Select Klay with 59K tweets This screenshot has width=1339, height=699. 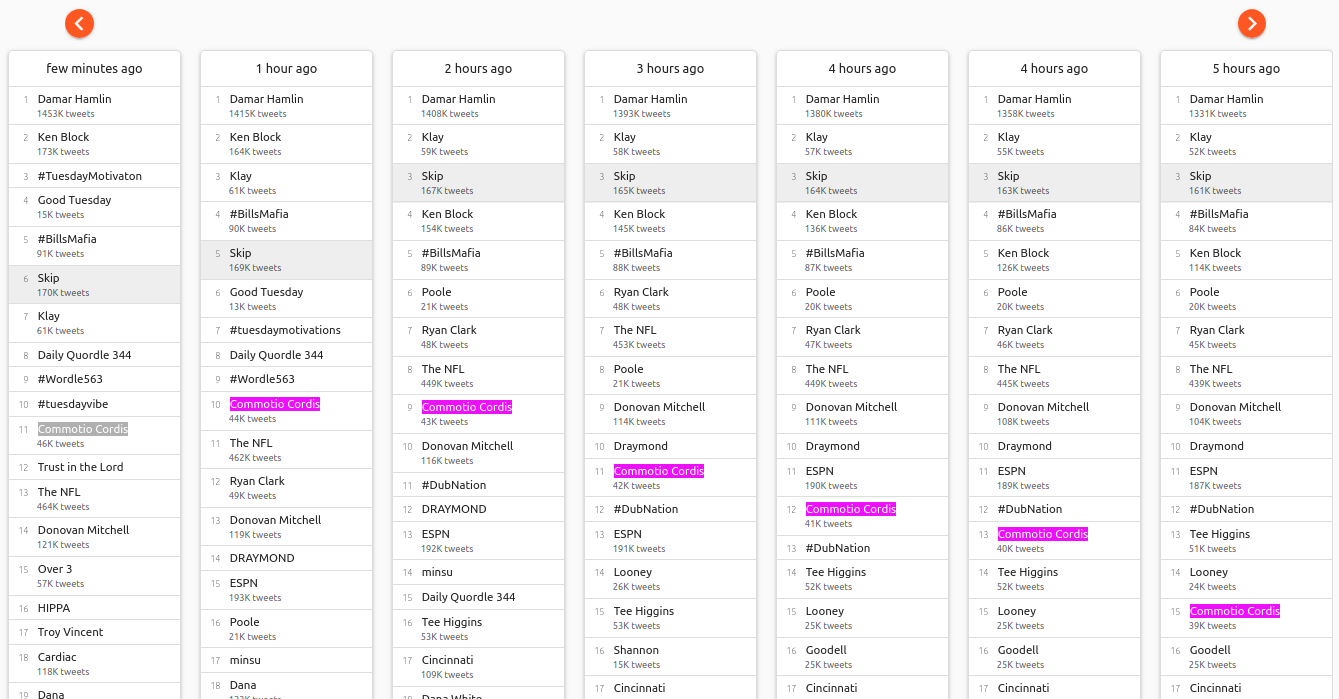pos(479,144)
